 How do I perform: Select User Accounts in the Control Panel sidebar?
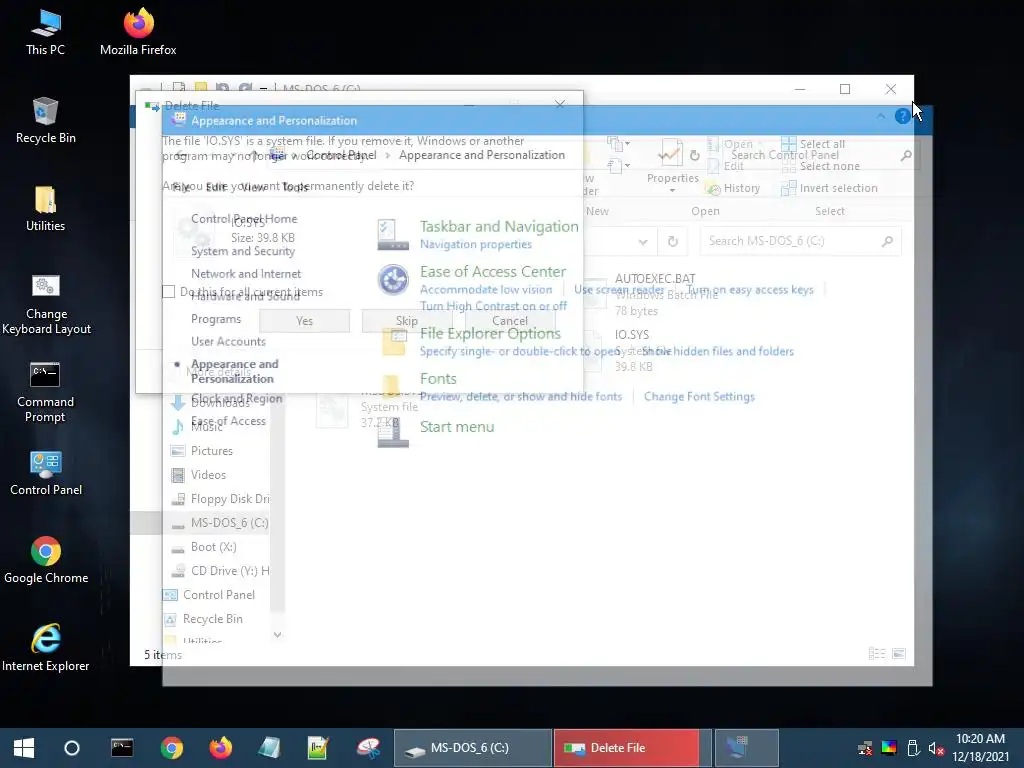pos(229,341)
